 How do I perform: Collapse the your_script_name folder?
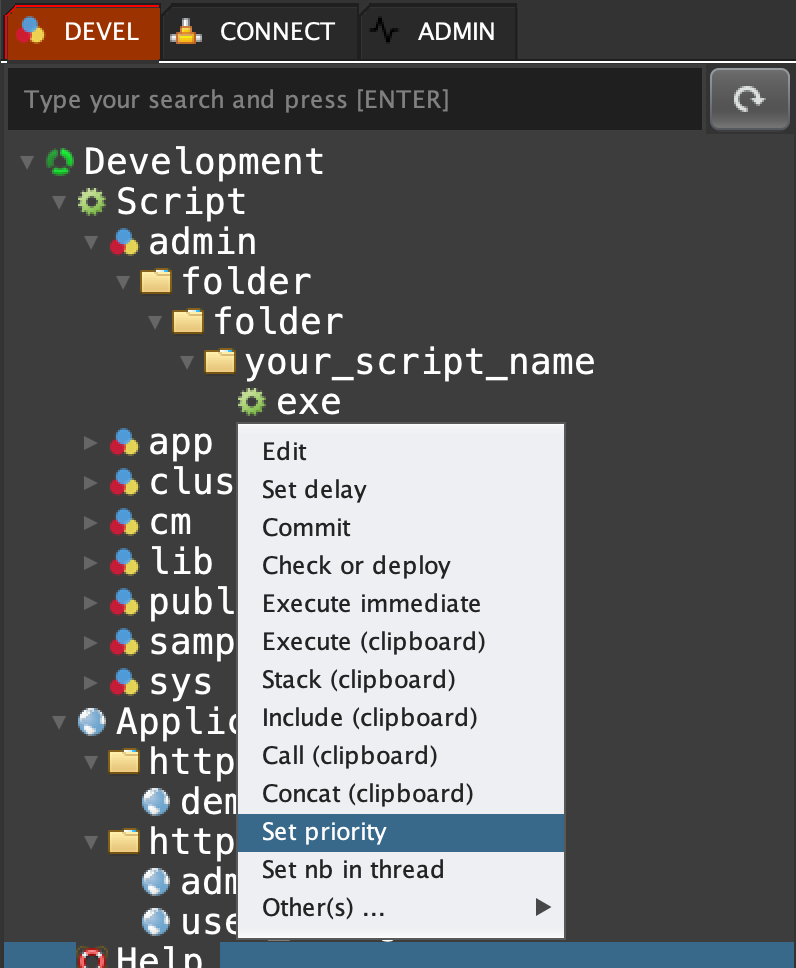[x=187, y=362]
